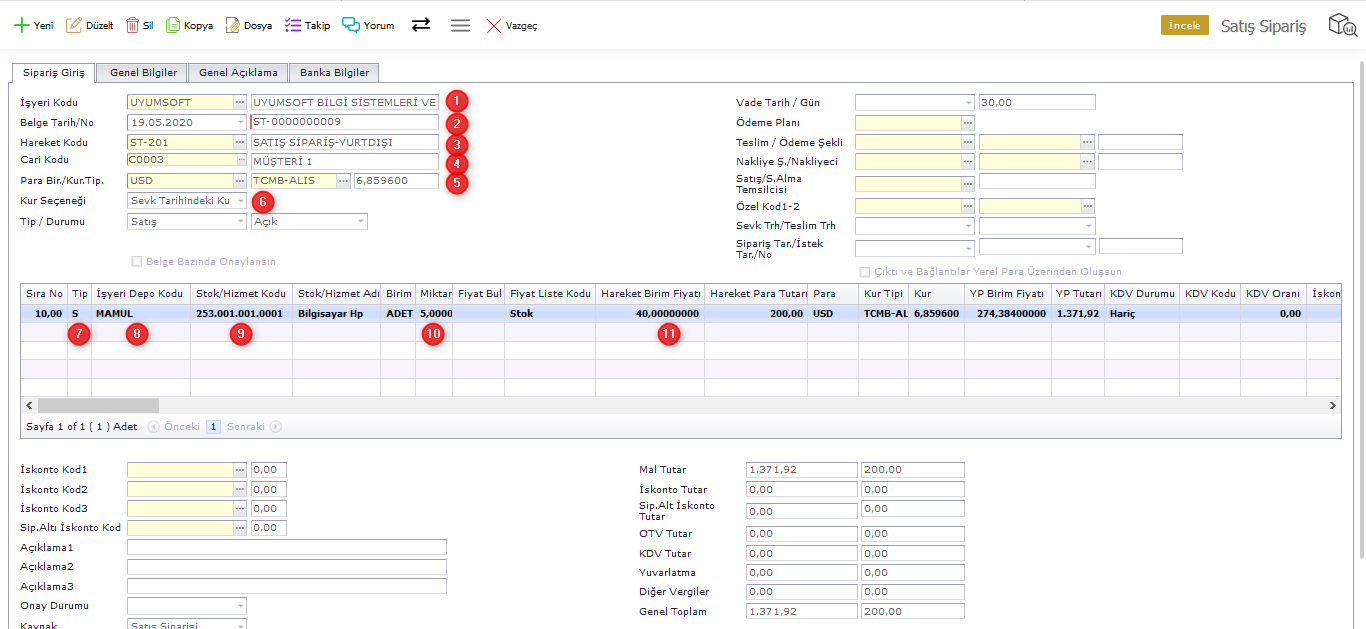Open the Tip dropdown showing Satış
This screenshot has height=629, width=1366.
tap(240, 222)
